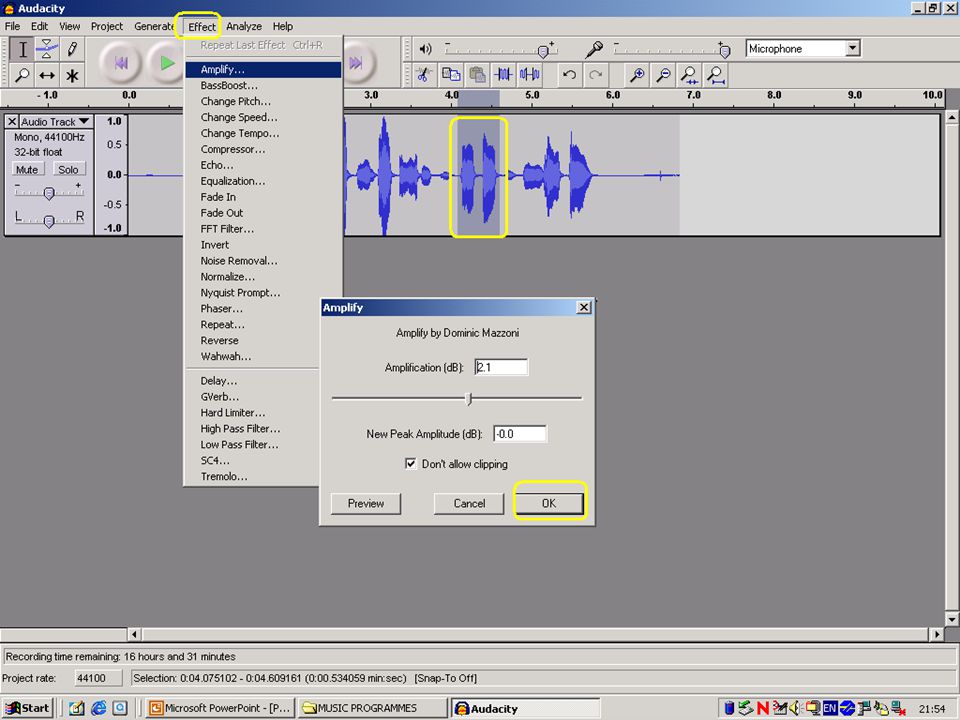
Task: Click the speaker output volume icon
Action: coord(426,49)
